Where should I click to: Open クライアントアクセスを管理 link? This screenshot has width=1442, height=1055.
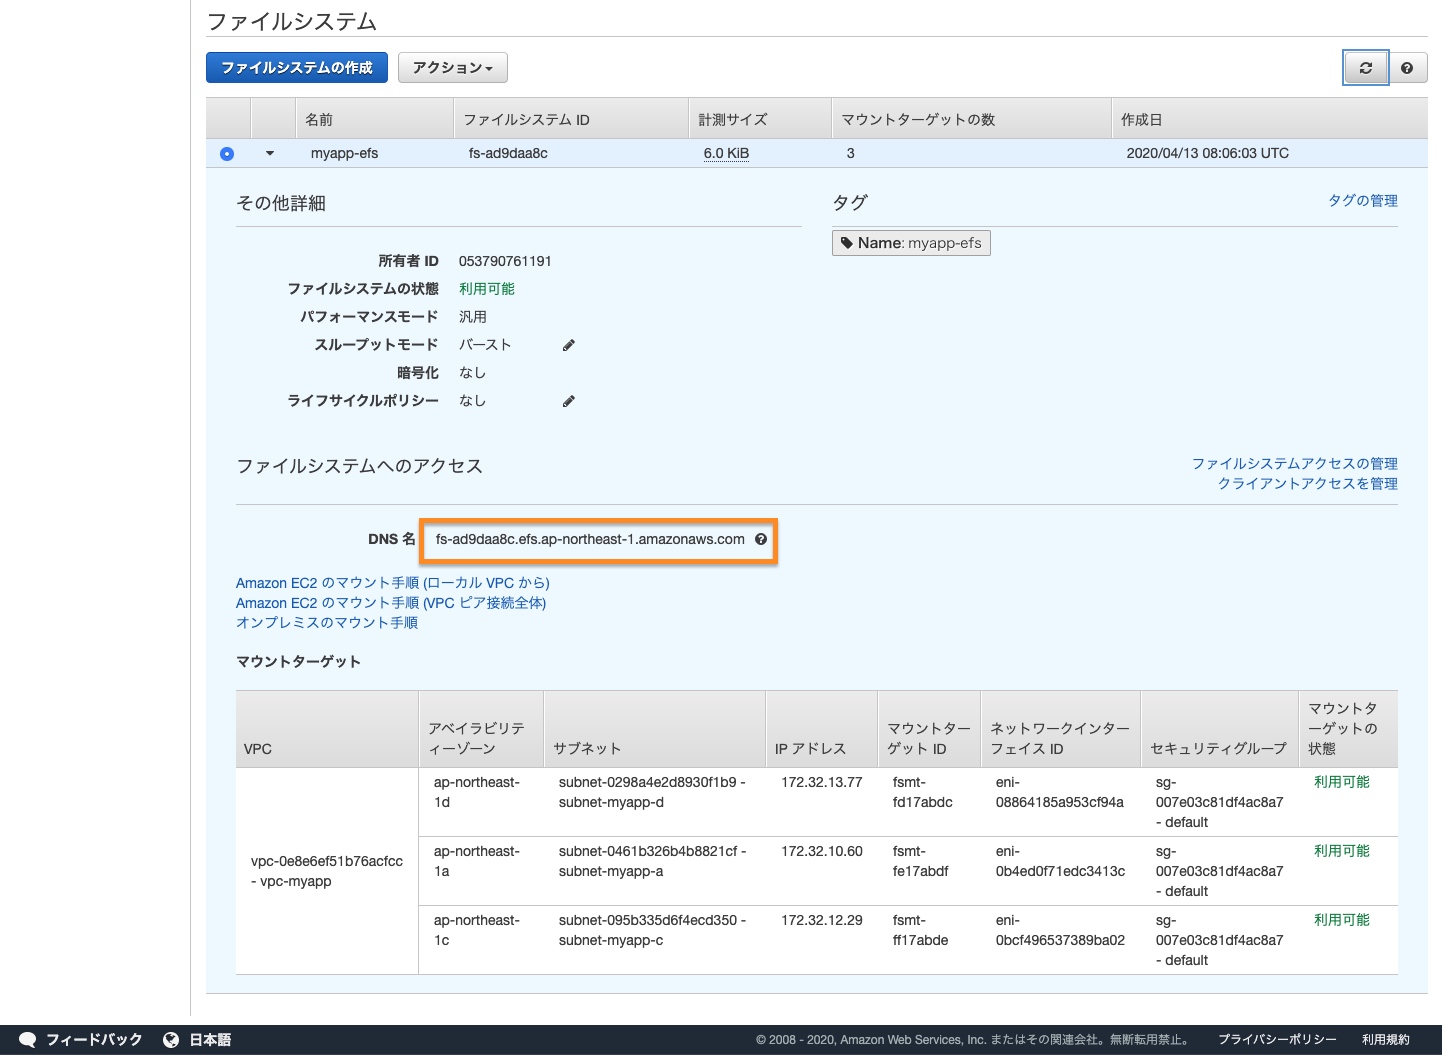[x=1307, y=484]
